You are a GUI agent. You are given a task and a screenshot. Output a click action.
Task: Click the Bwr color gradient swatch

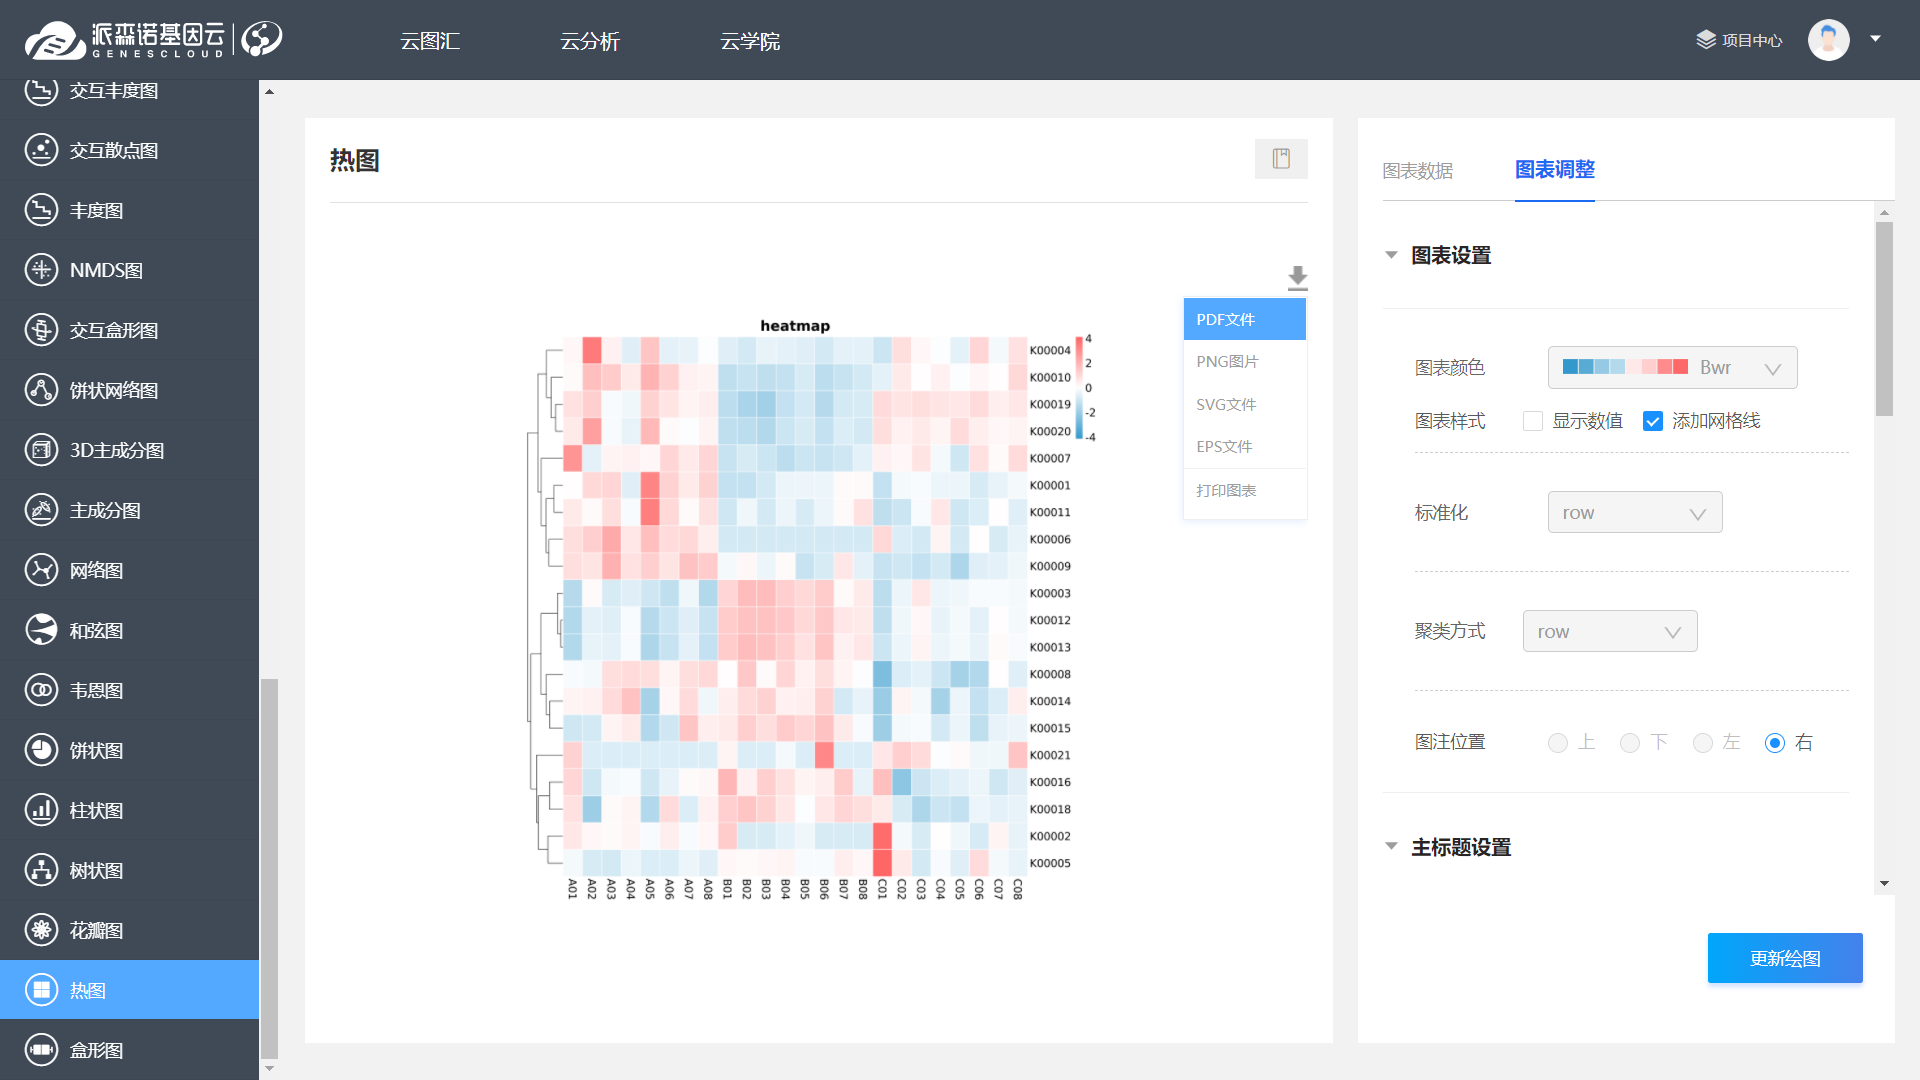pyautogui.click(x=1625, y=367)
